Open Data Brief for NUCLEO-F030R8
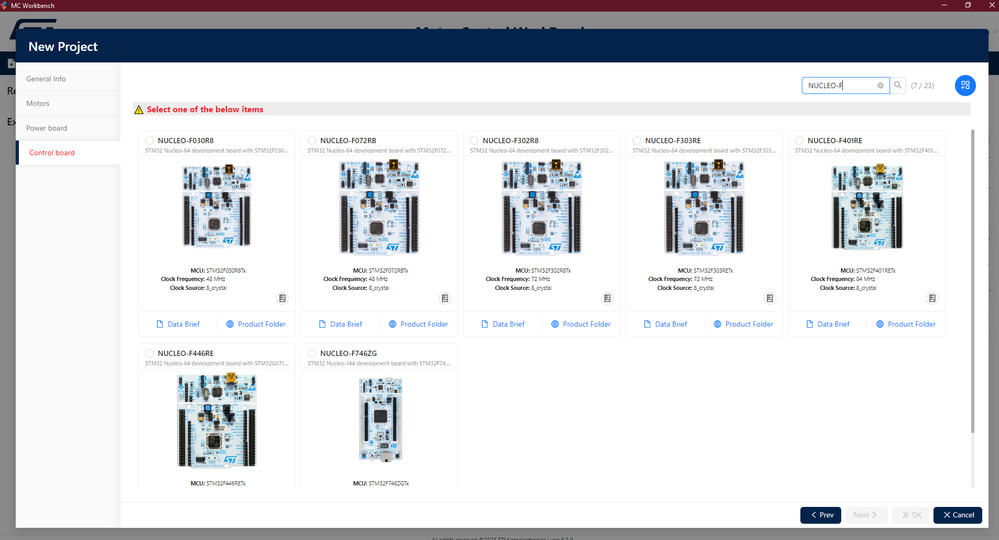The height and width of the screenshot is (540, 999). [x=178, y=324]
